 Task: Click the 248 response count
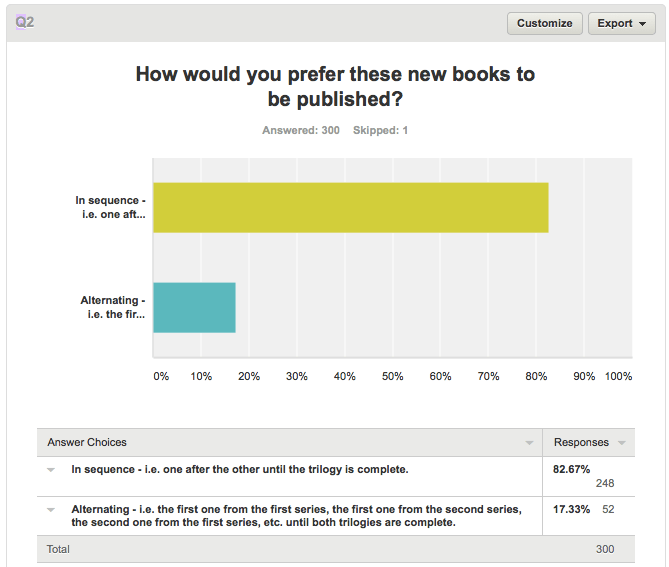click(x=604, y=483)
